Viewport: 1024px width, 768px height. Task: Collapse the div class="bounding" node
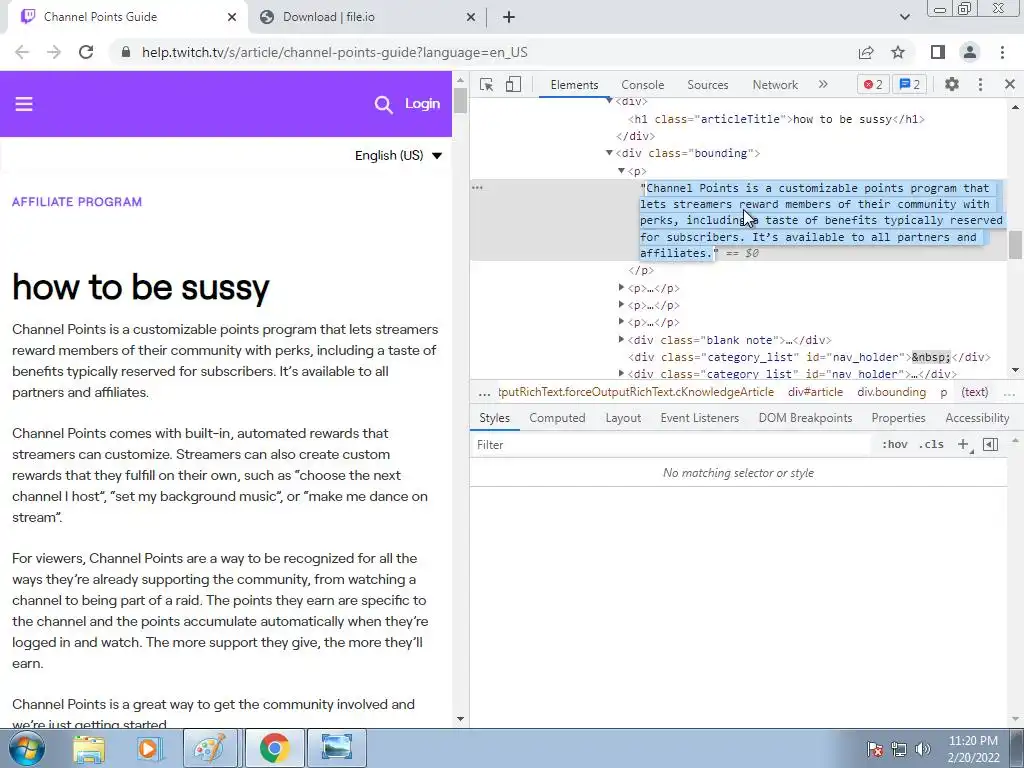point(609,153)
